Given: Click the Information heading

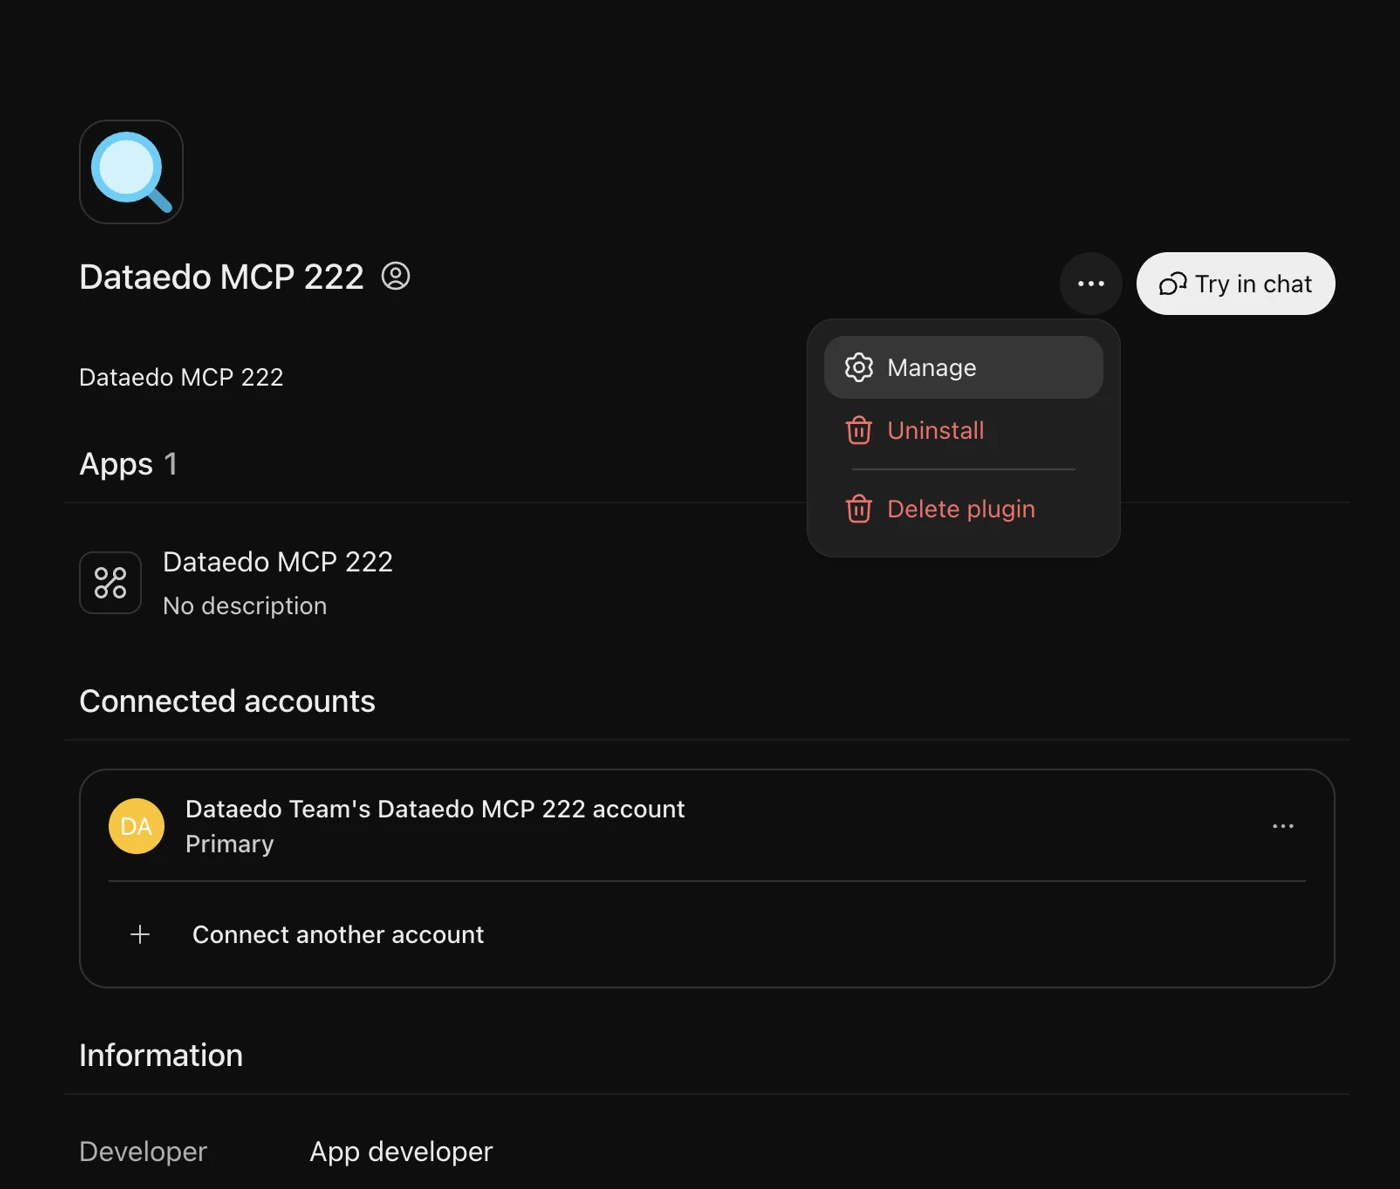Looking at the screenshot, I should pos(161,1055).
